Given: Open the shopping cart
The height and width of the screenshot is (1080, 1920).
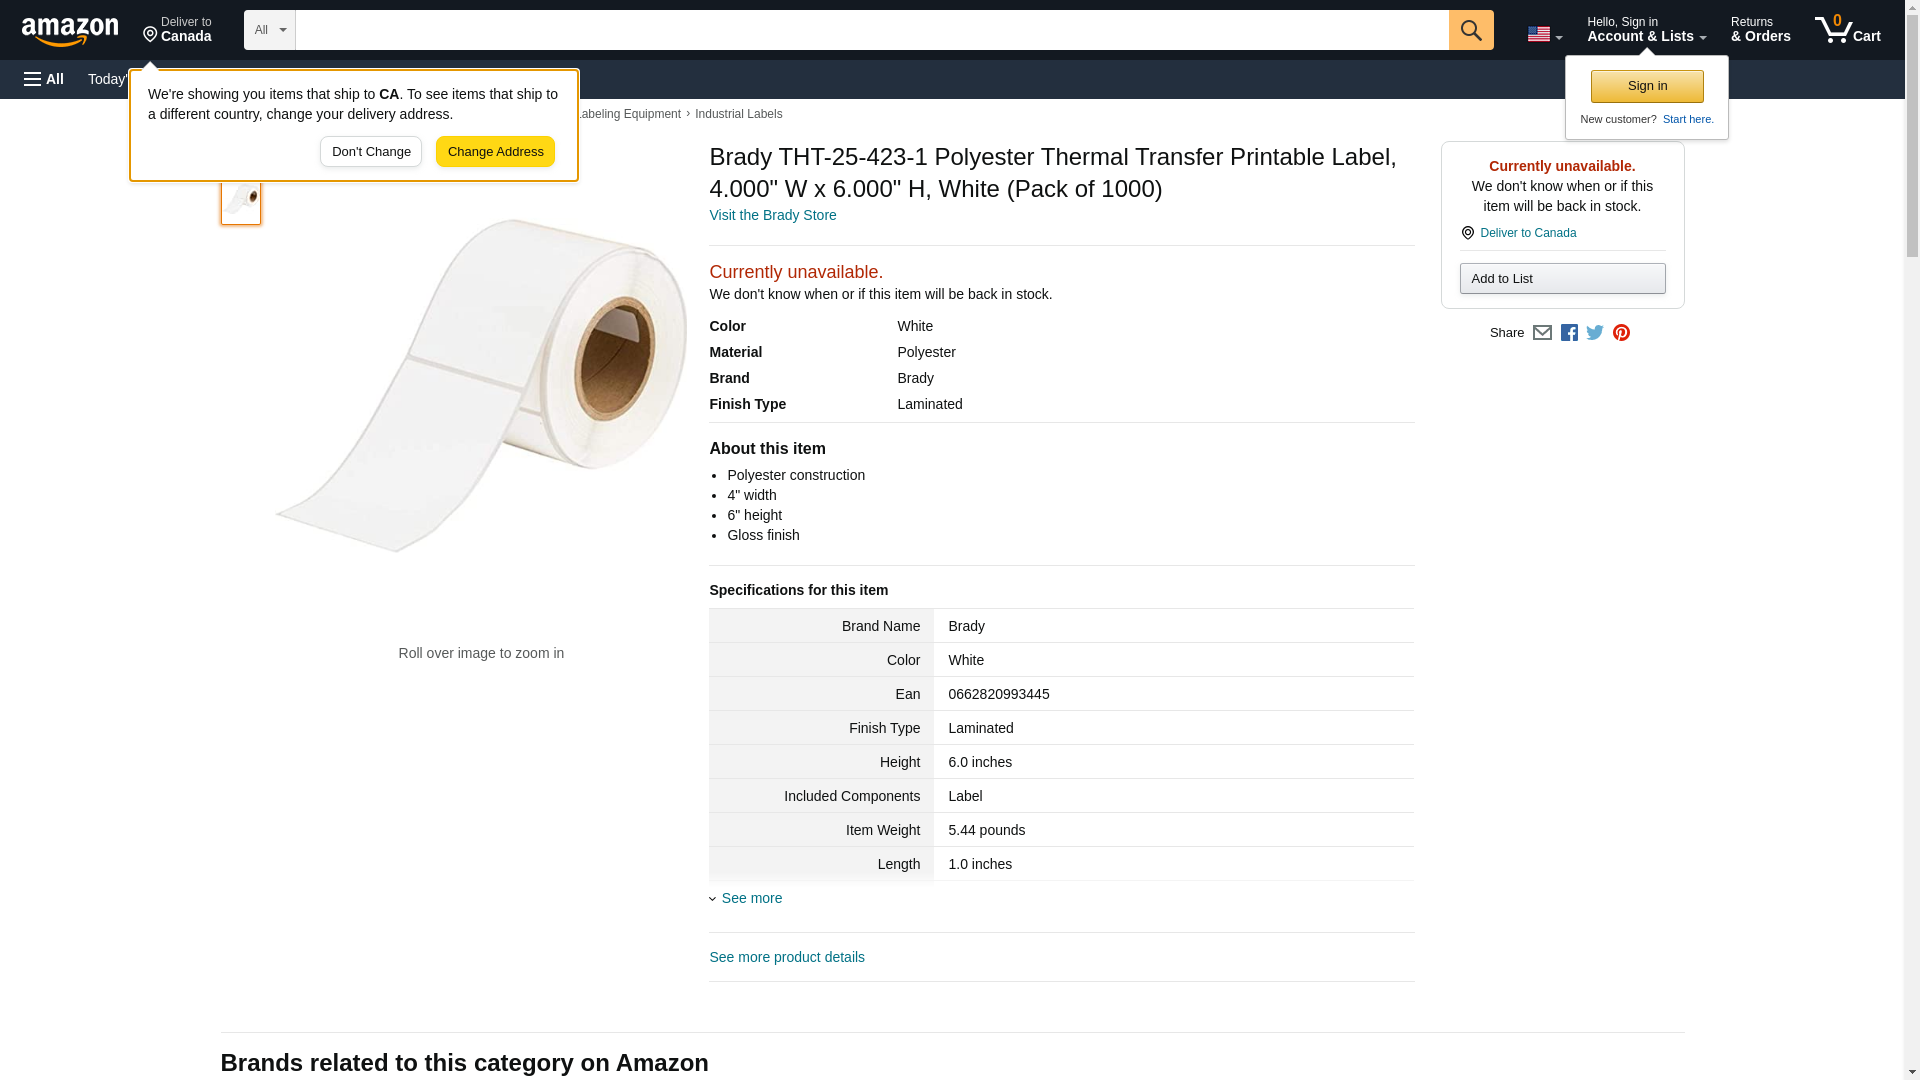Looking at the screenshot, I should [1847, 30].
